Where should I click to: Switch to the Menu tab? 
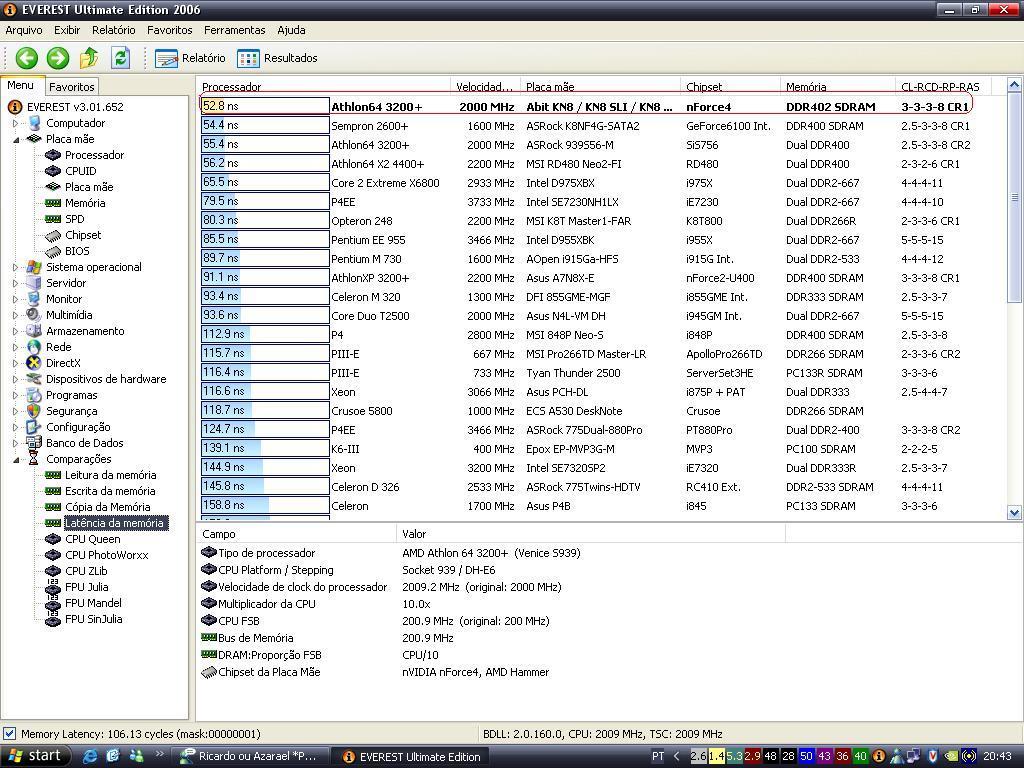(21, 86)
